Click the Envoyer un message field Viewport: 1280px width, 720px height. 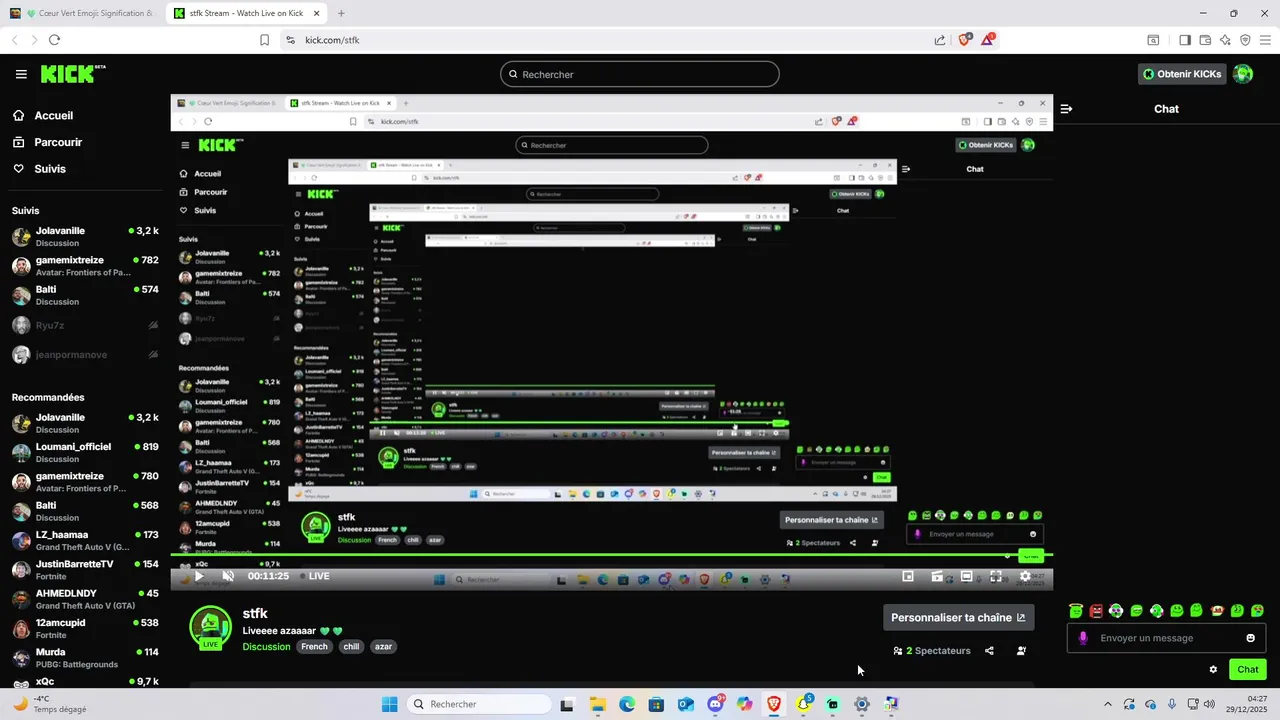pyautogui.click(x=1166, y=638)
